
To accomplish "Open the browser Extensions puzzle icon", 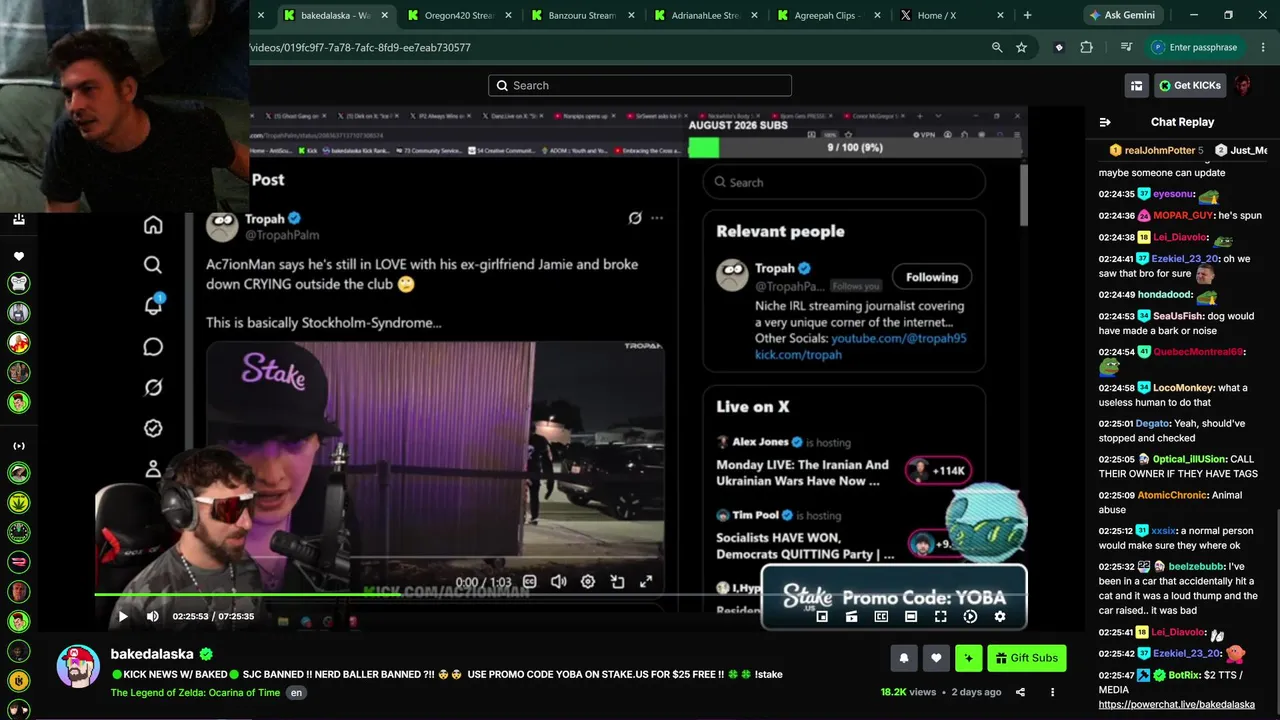I will [1086, 47].
